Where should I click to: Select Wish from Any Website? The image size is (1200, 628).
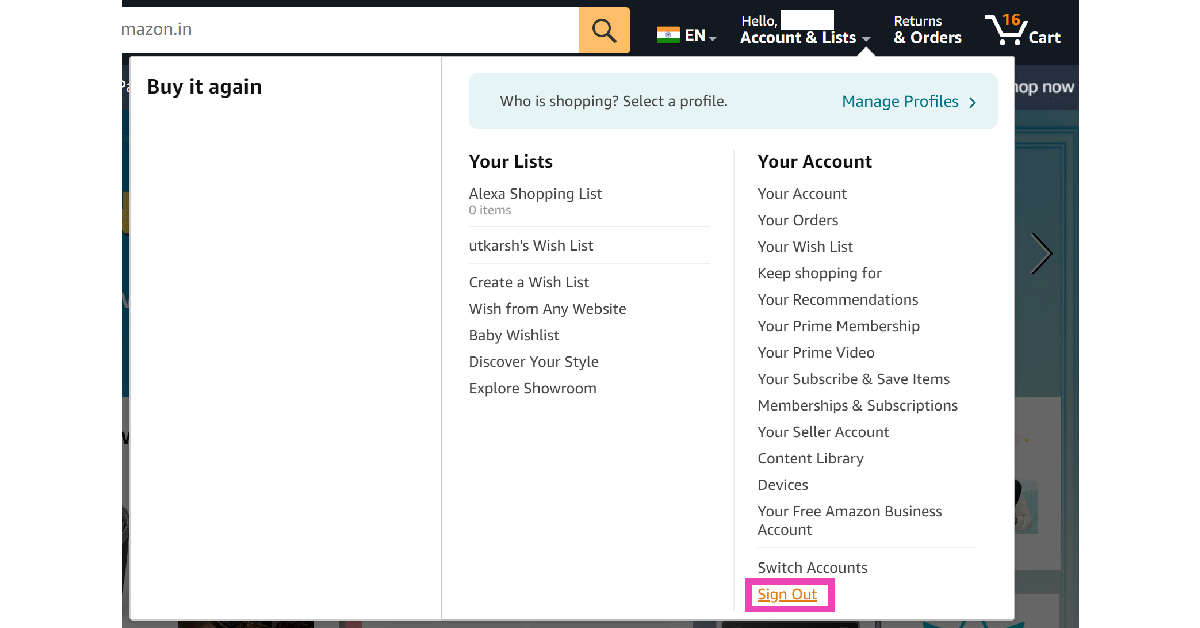click(x=547, y=309)
